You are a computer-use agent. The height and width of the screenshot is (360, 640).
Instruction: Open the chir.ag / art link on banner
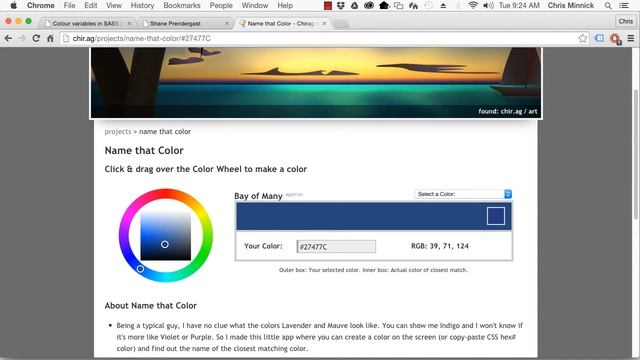(x=519, y=111)
